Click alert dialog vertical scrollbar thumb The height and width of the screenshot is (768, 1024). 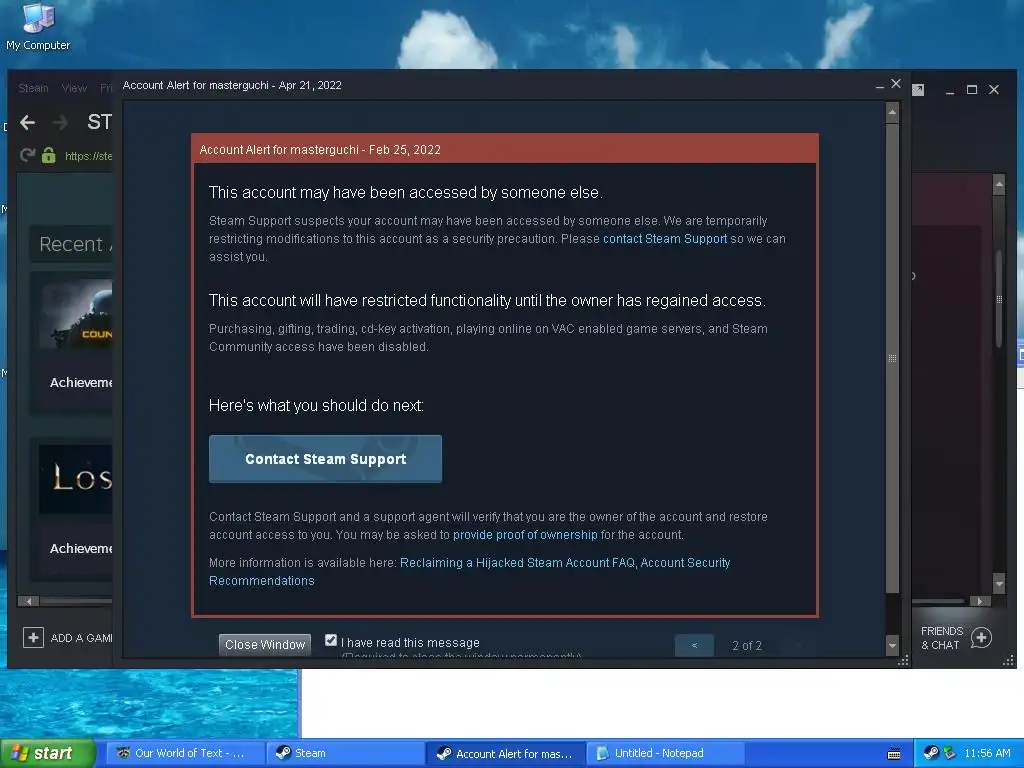tap(892, 358)
